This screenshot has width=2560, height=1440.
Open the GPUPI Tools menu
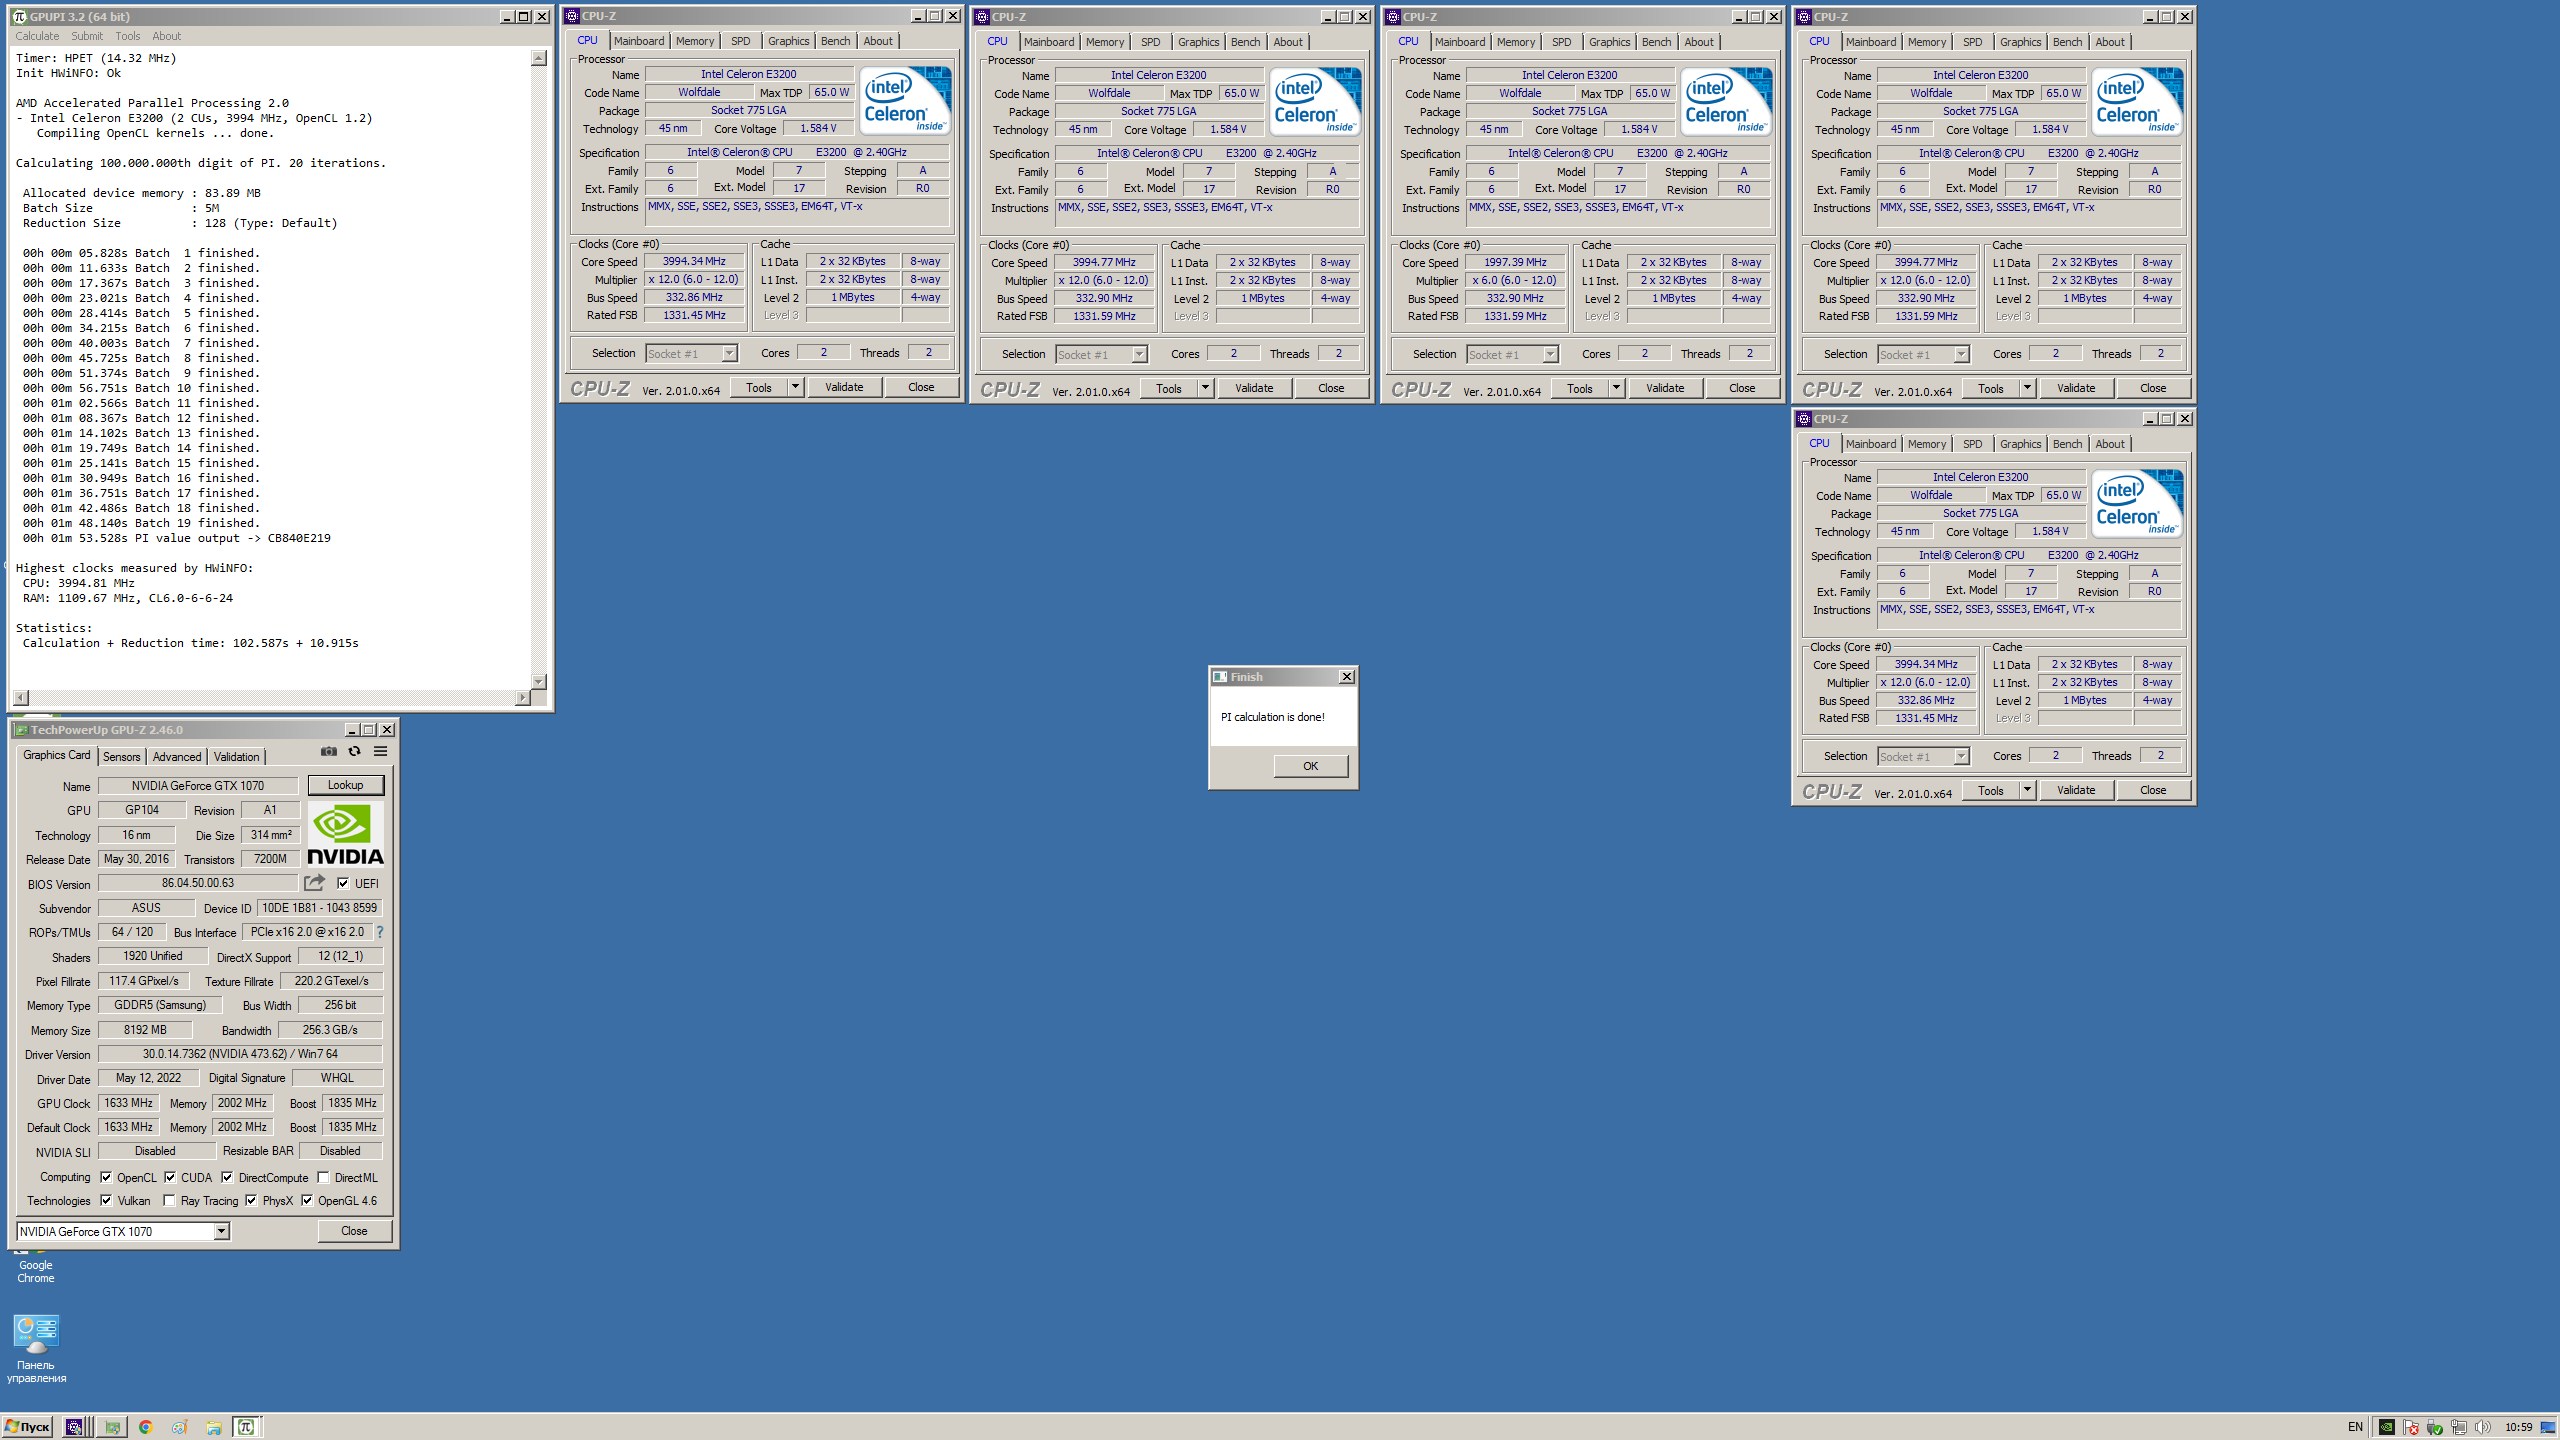tap(128, 36)
